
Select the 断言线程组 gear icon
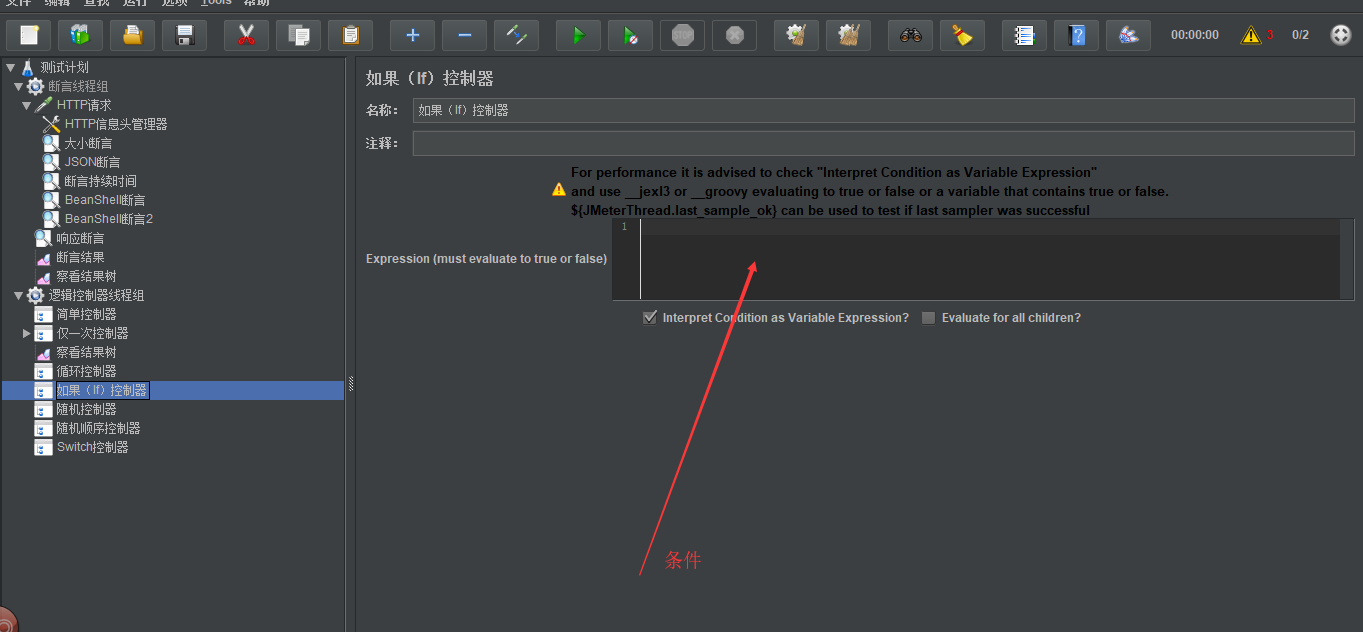tap(35, 86)
